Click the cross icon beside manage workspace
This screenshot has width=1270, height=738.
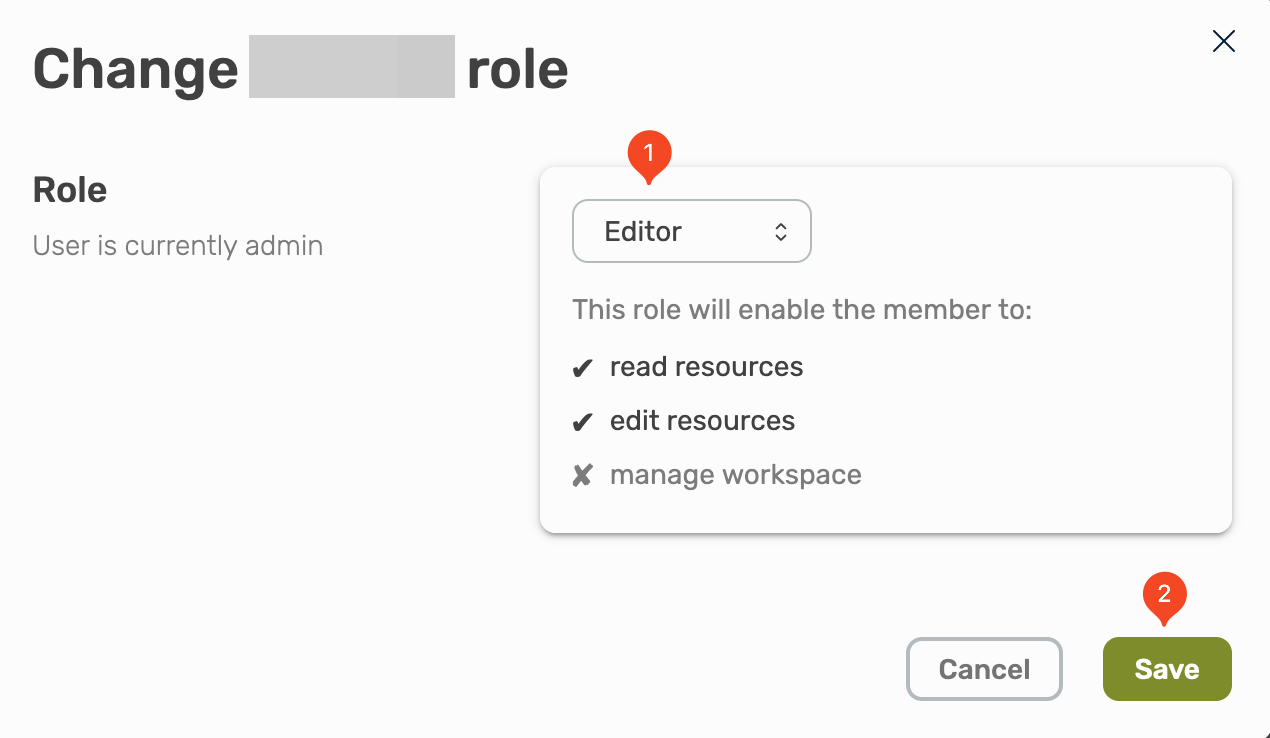[x=583, y=475]
